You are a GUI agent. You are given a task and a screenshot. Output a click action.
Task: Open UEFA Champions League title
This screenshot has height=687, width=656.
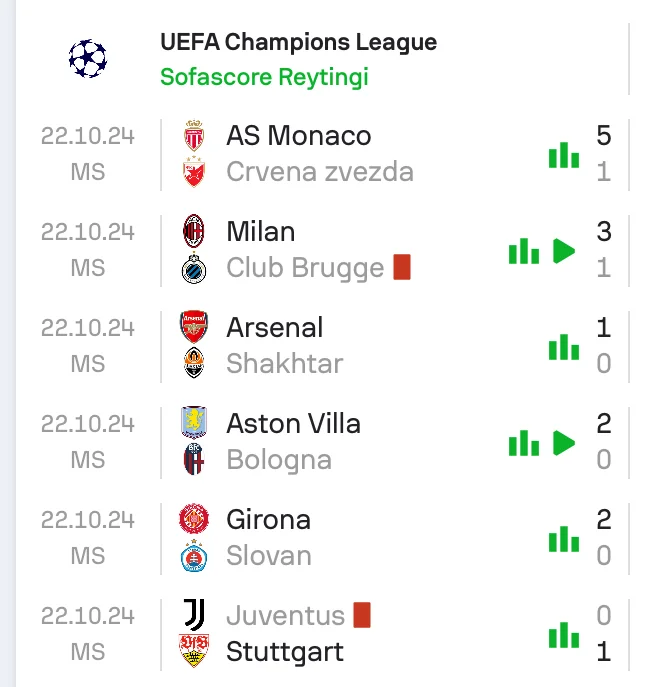pyautogui.click(x=298, y=43)
